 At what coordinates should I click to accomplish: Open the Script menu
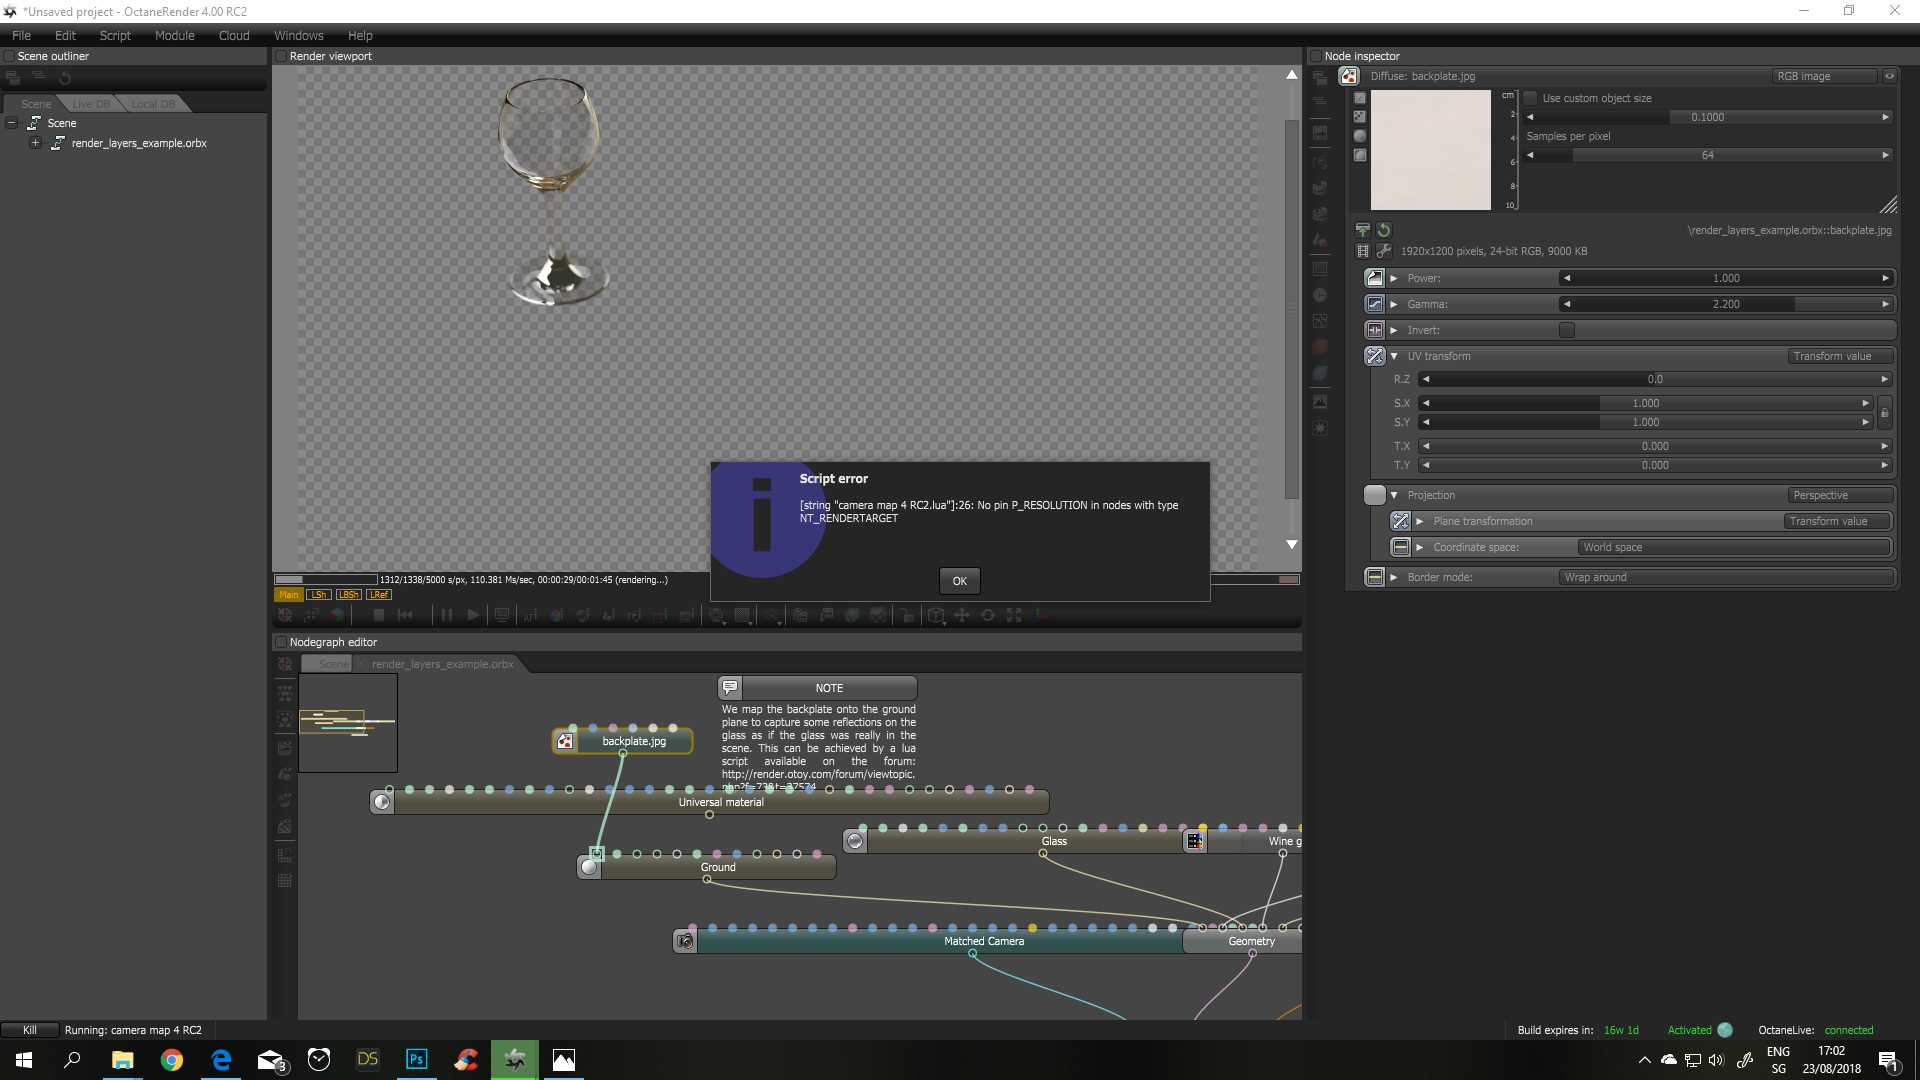pos(115,35)
